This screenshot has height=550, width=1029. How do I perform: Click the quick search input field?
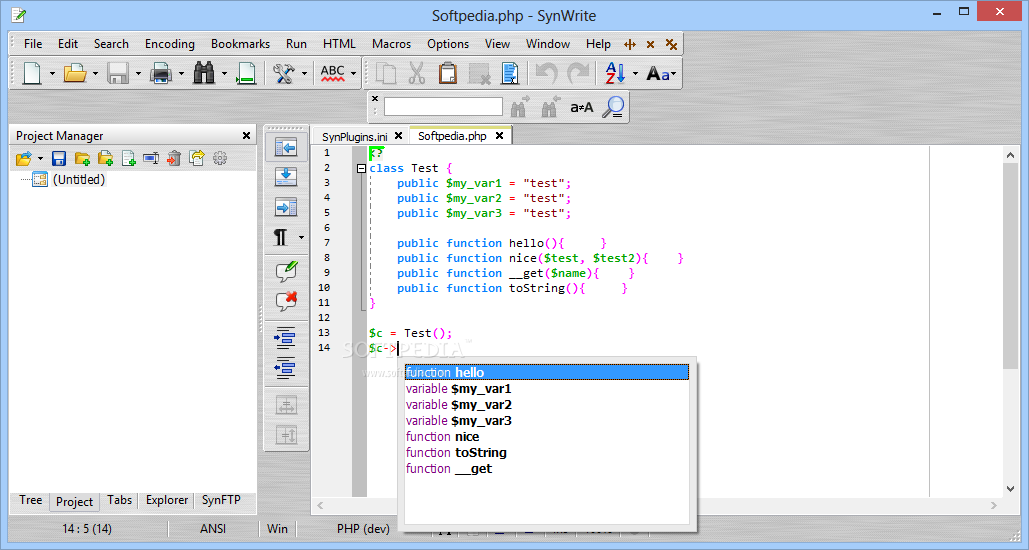tap(443, 107)
